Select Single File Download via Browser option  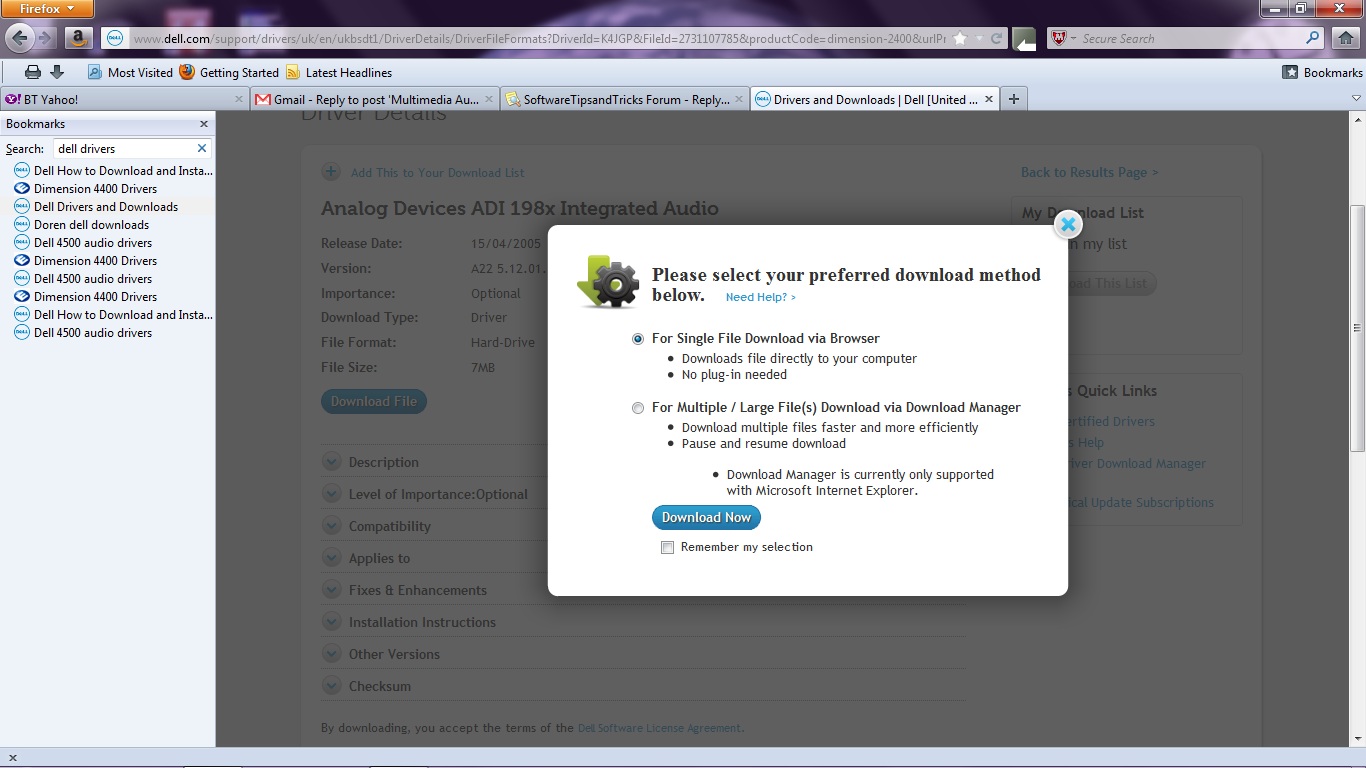pyautogui.click(x=638, y=339)
